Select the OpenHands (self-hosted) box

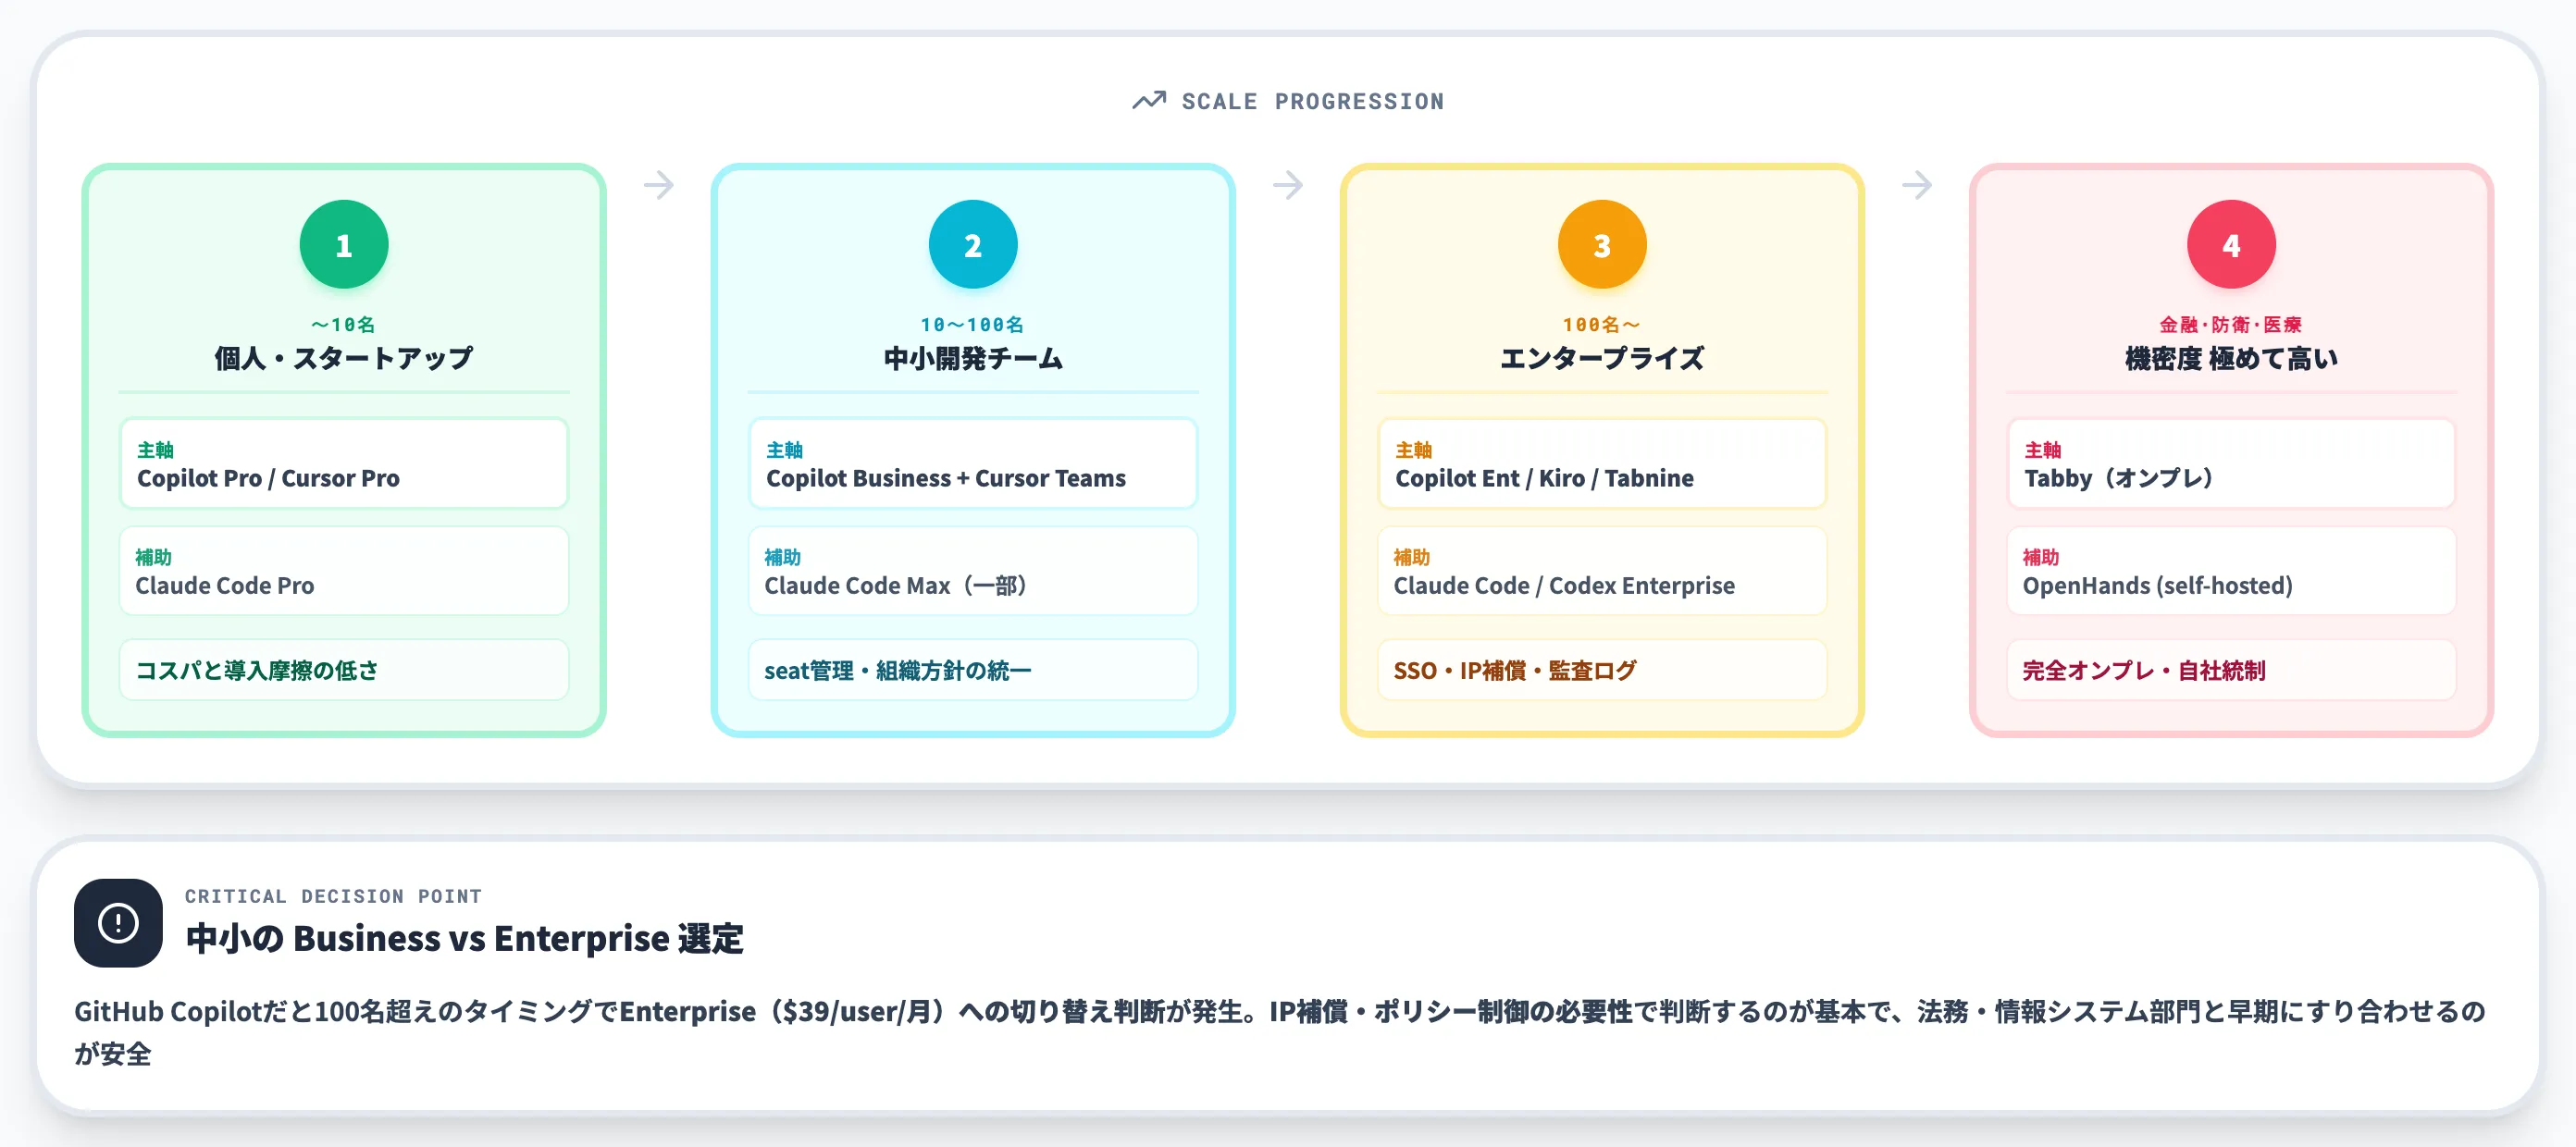[x=2231, y=570]
